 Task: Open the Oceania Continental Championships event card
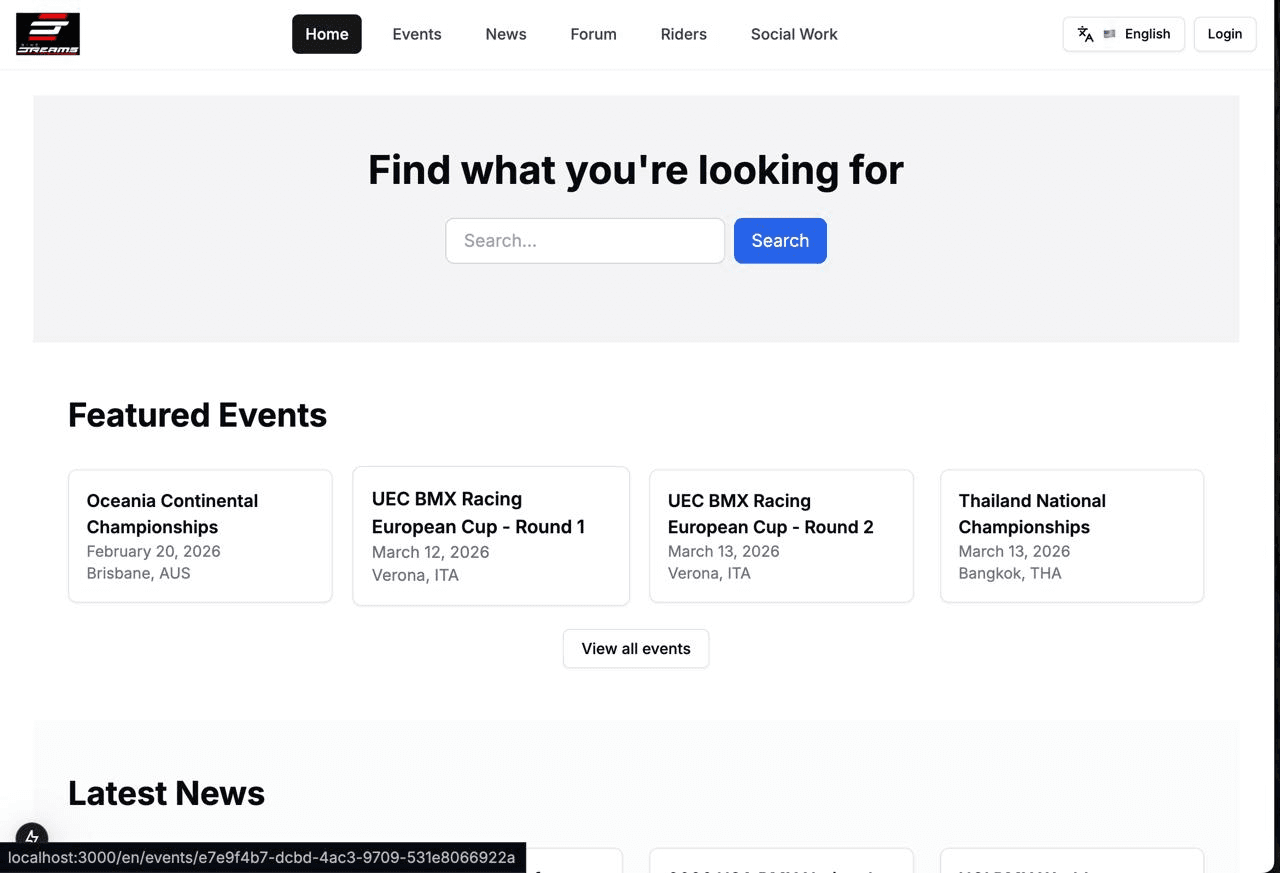coord(200,536)
